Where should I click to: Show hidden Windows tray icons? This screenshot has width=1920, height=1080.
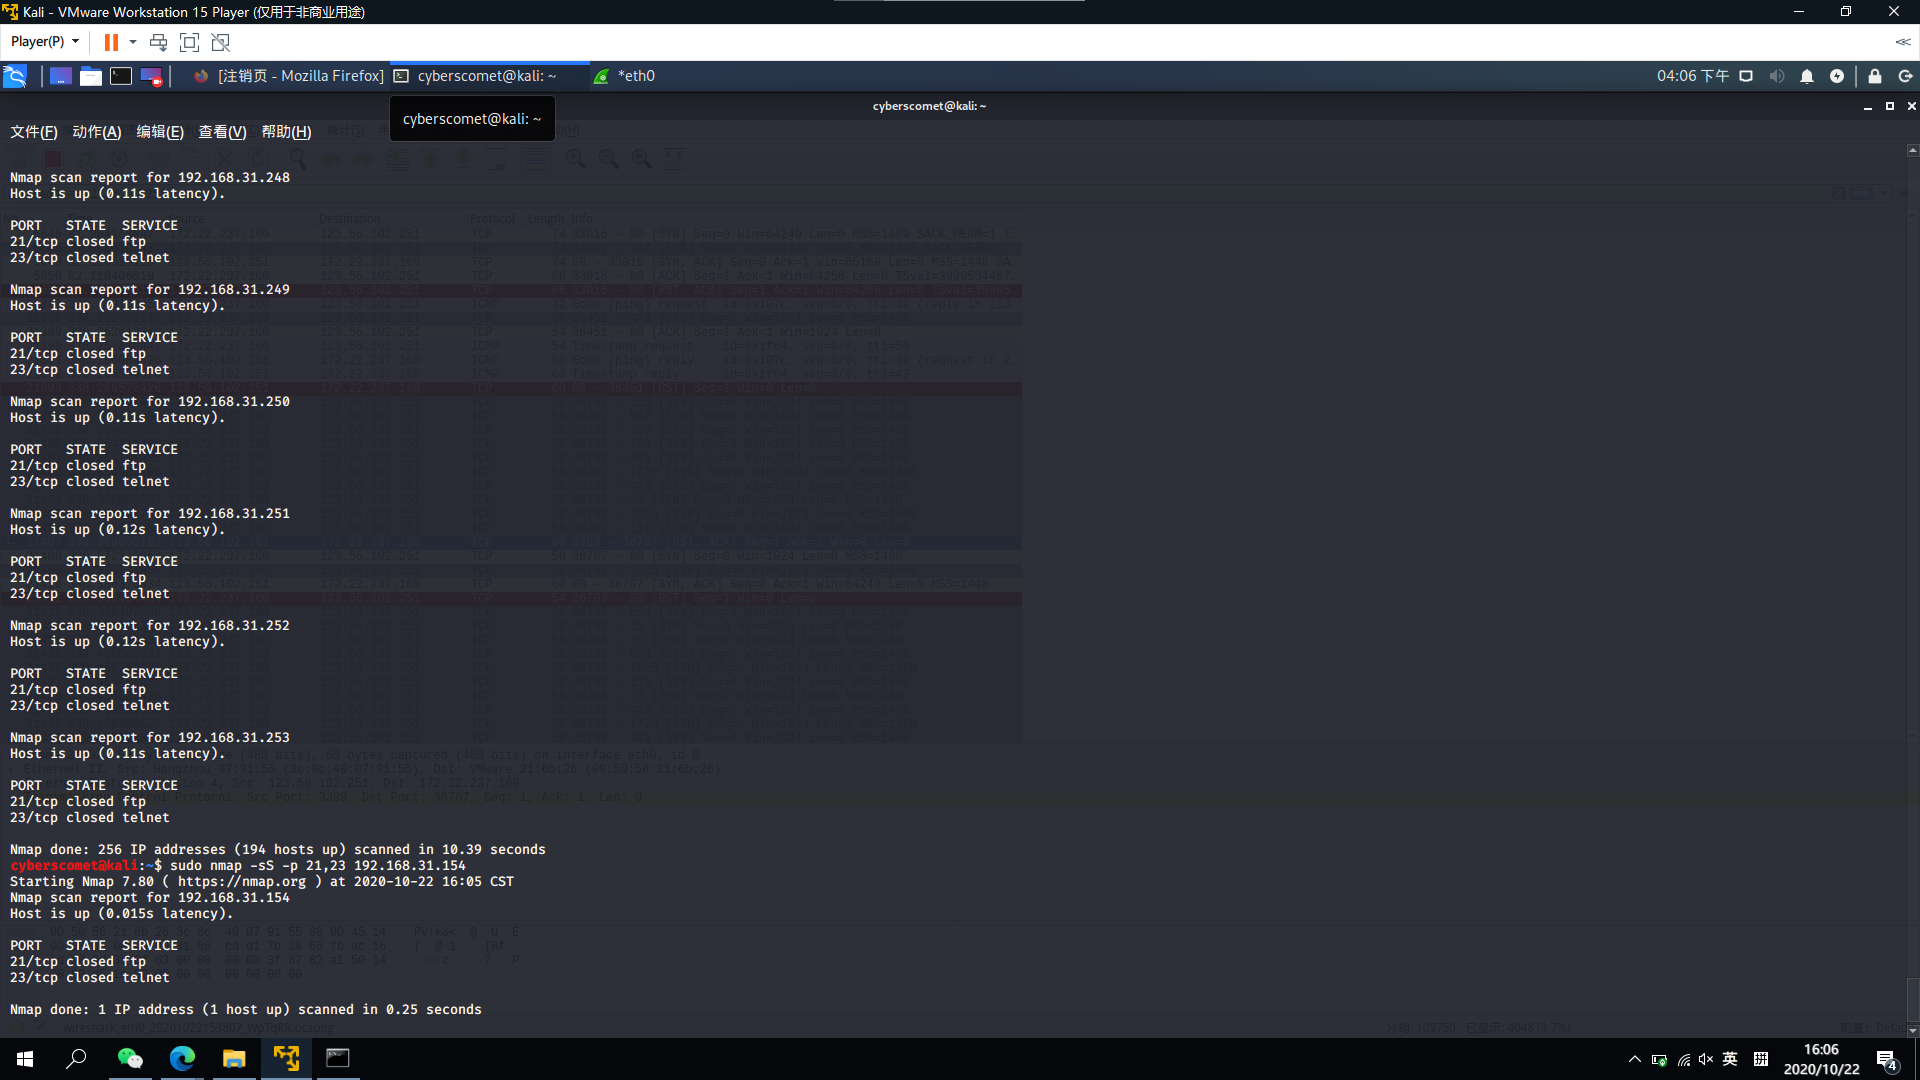click(1634, 1059)
